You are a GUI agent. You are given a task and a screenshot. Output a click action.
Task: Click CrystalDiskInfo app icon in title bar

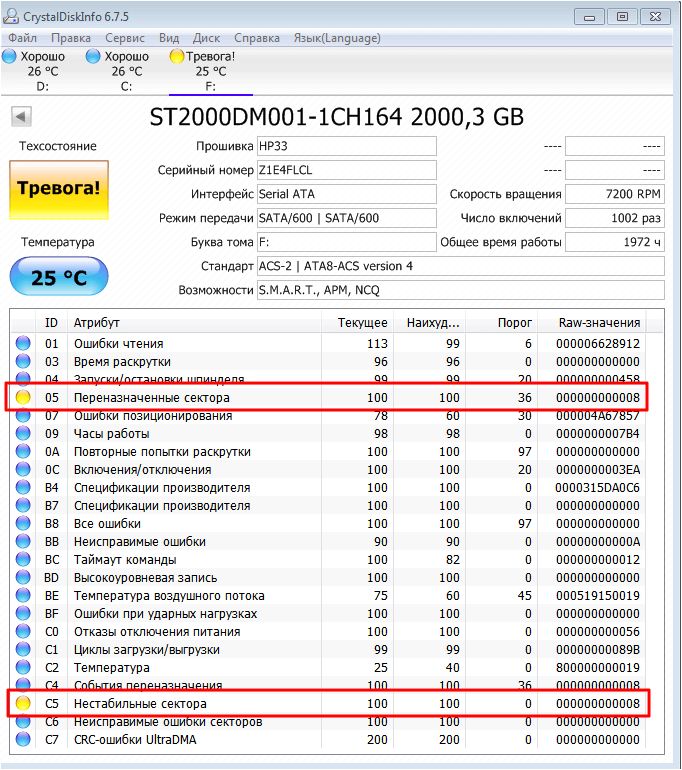11,16
